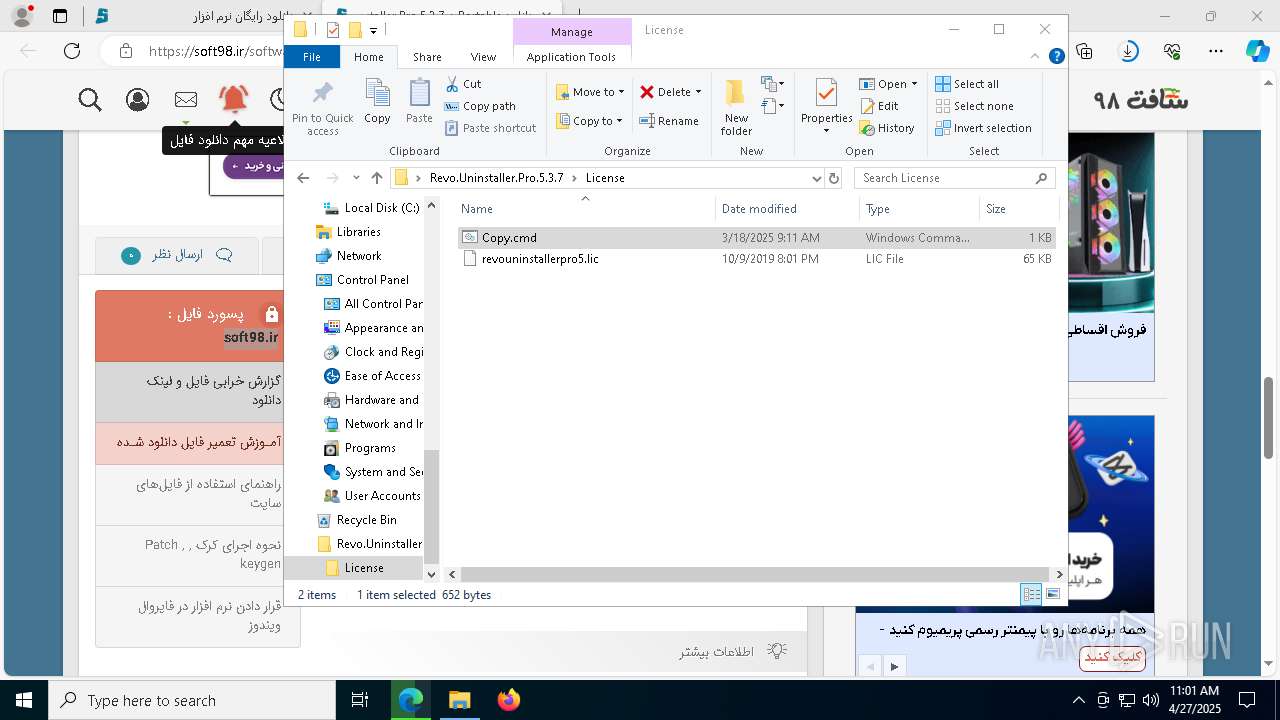This screenshot has width=1280, height=720.
Task: Click the website search magnifier icon
Action: click(90, 99)
